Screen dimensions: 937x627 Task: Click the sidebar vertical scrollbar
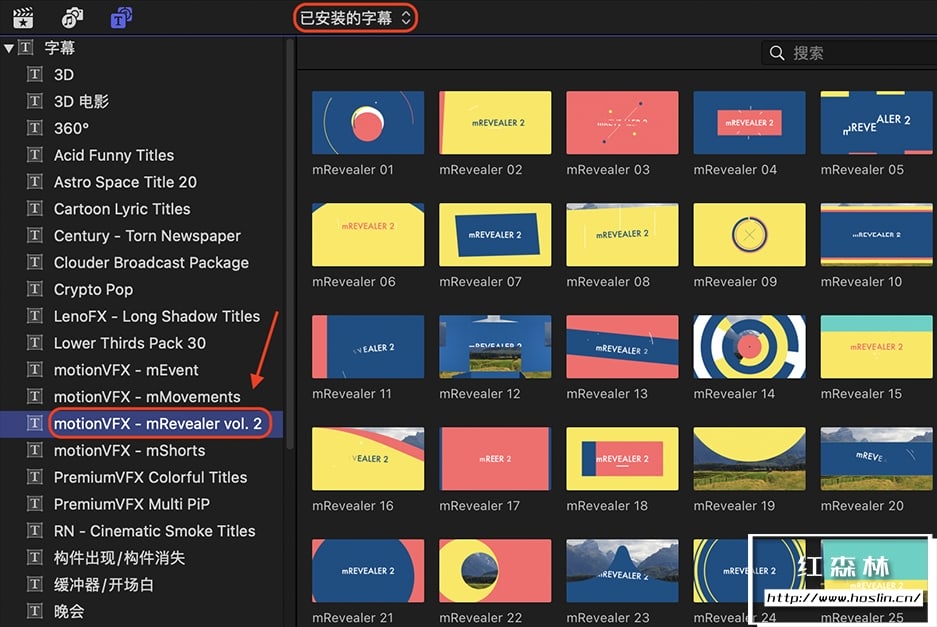290,244
